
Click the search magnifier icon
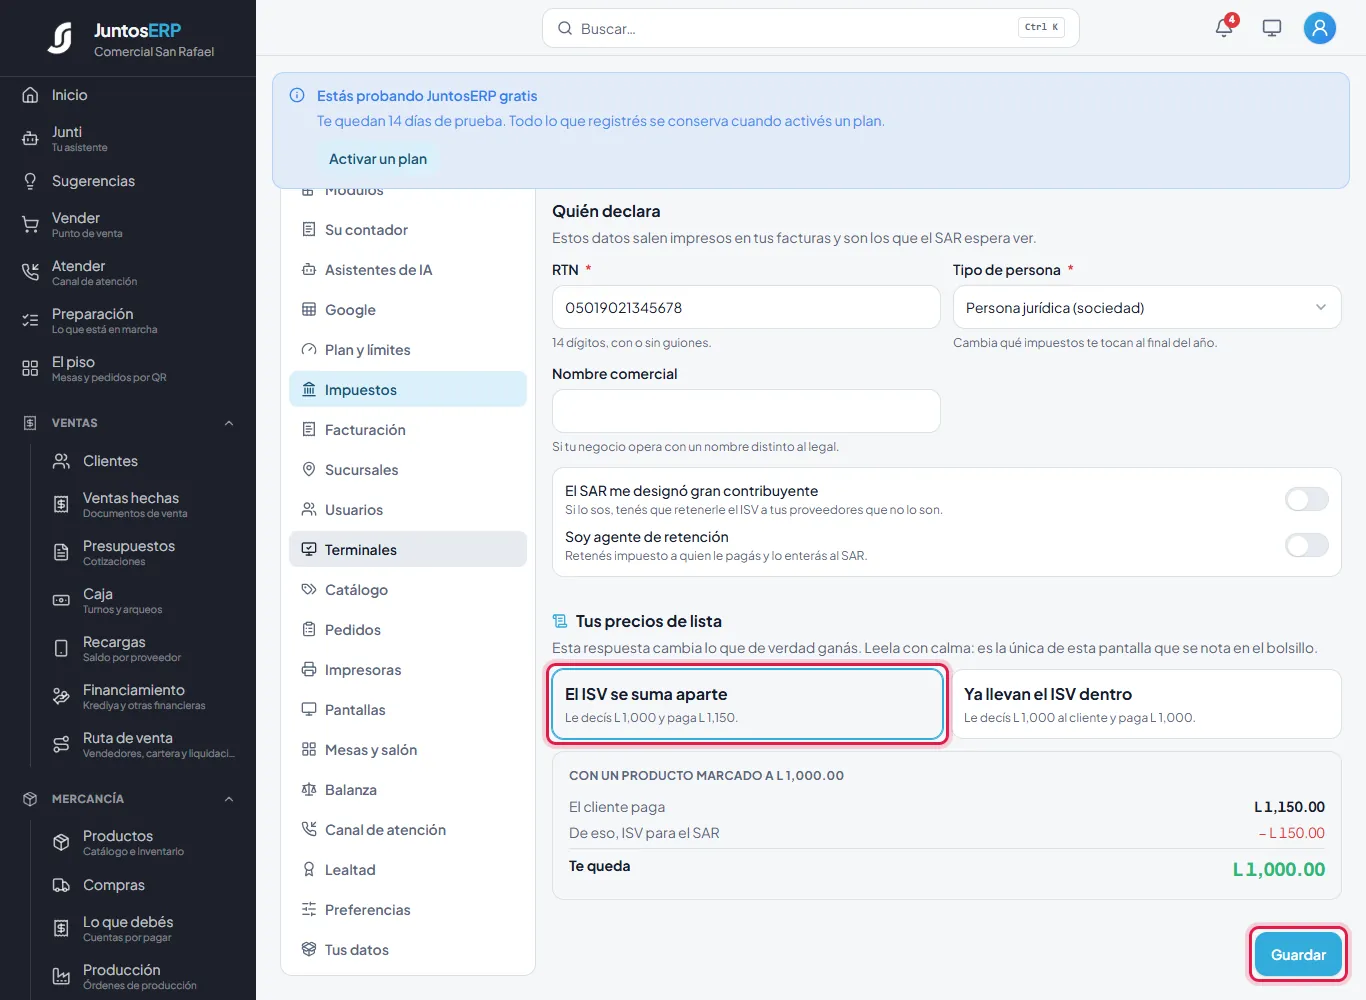click(x=565, y=28)
